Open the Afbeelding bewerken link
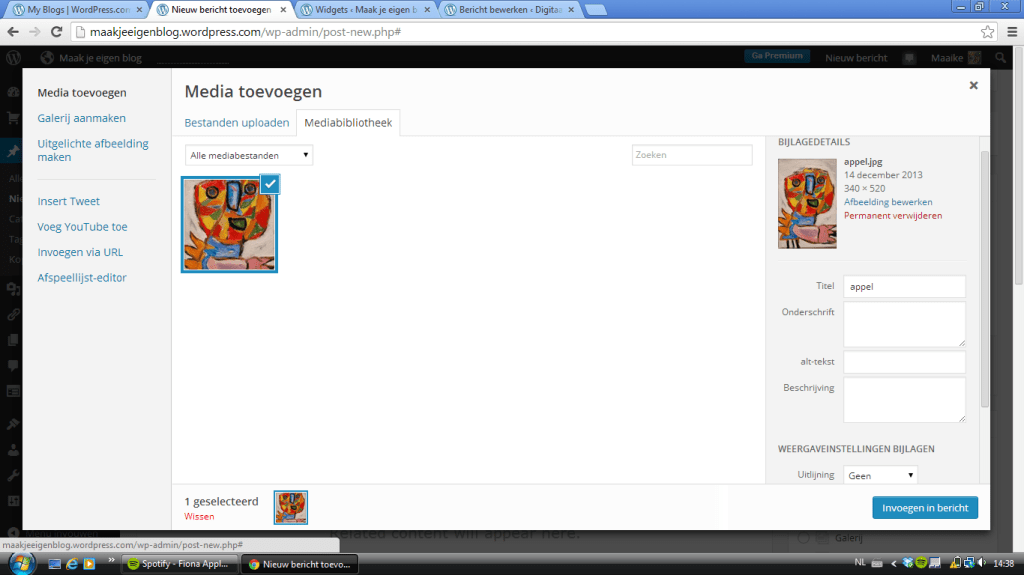The image size is (1024, 575). tap(888, 201)
